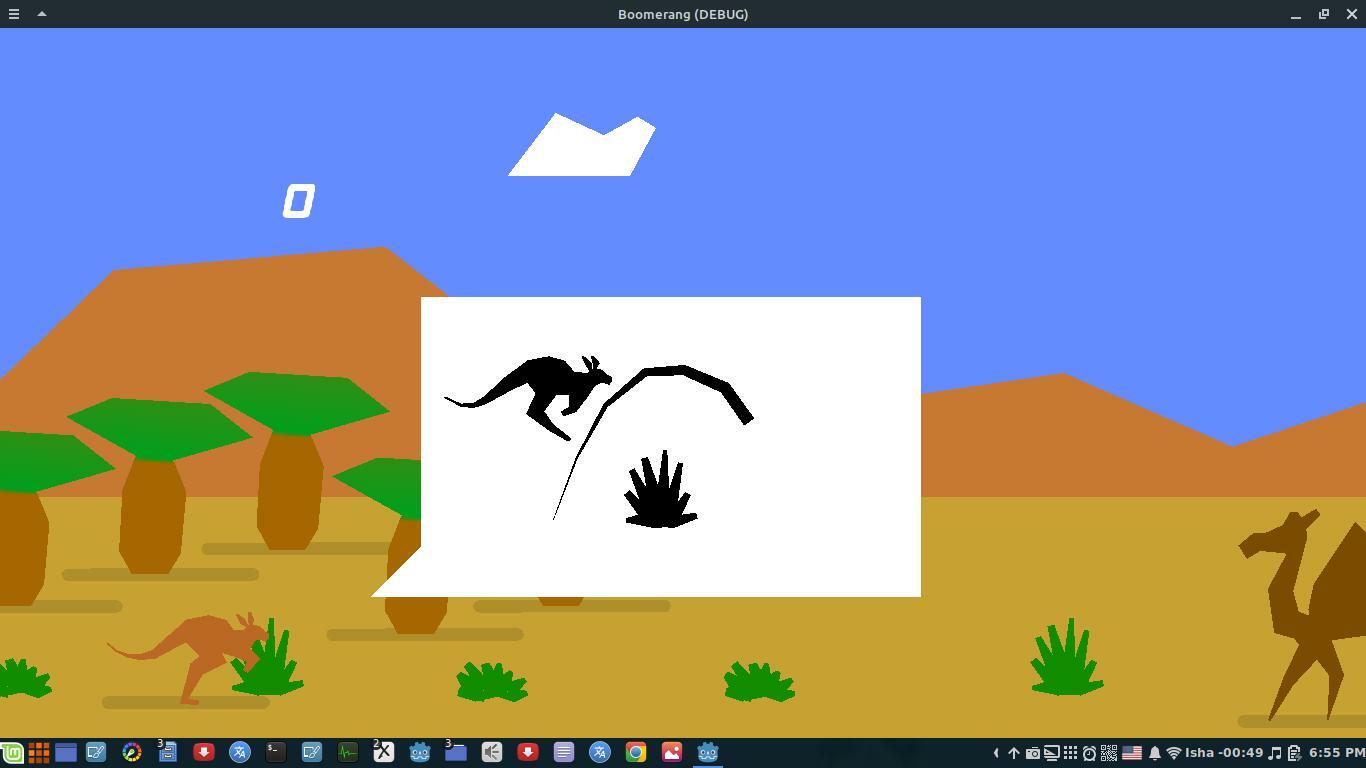Click the camera screenshot tray icon

click(1032, 753)
